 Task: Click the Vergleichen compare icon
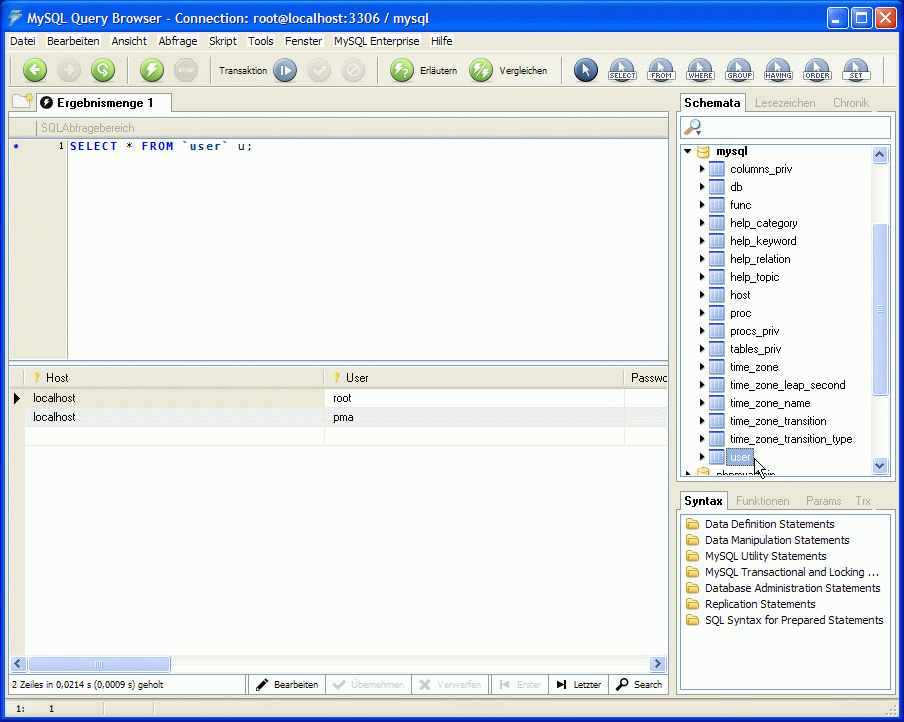[481, 70]
